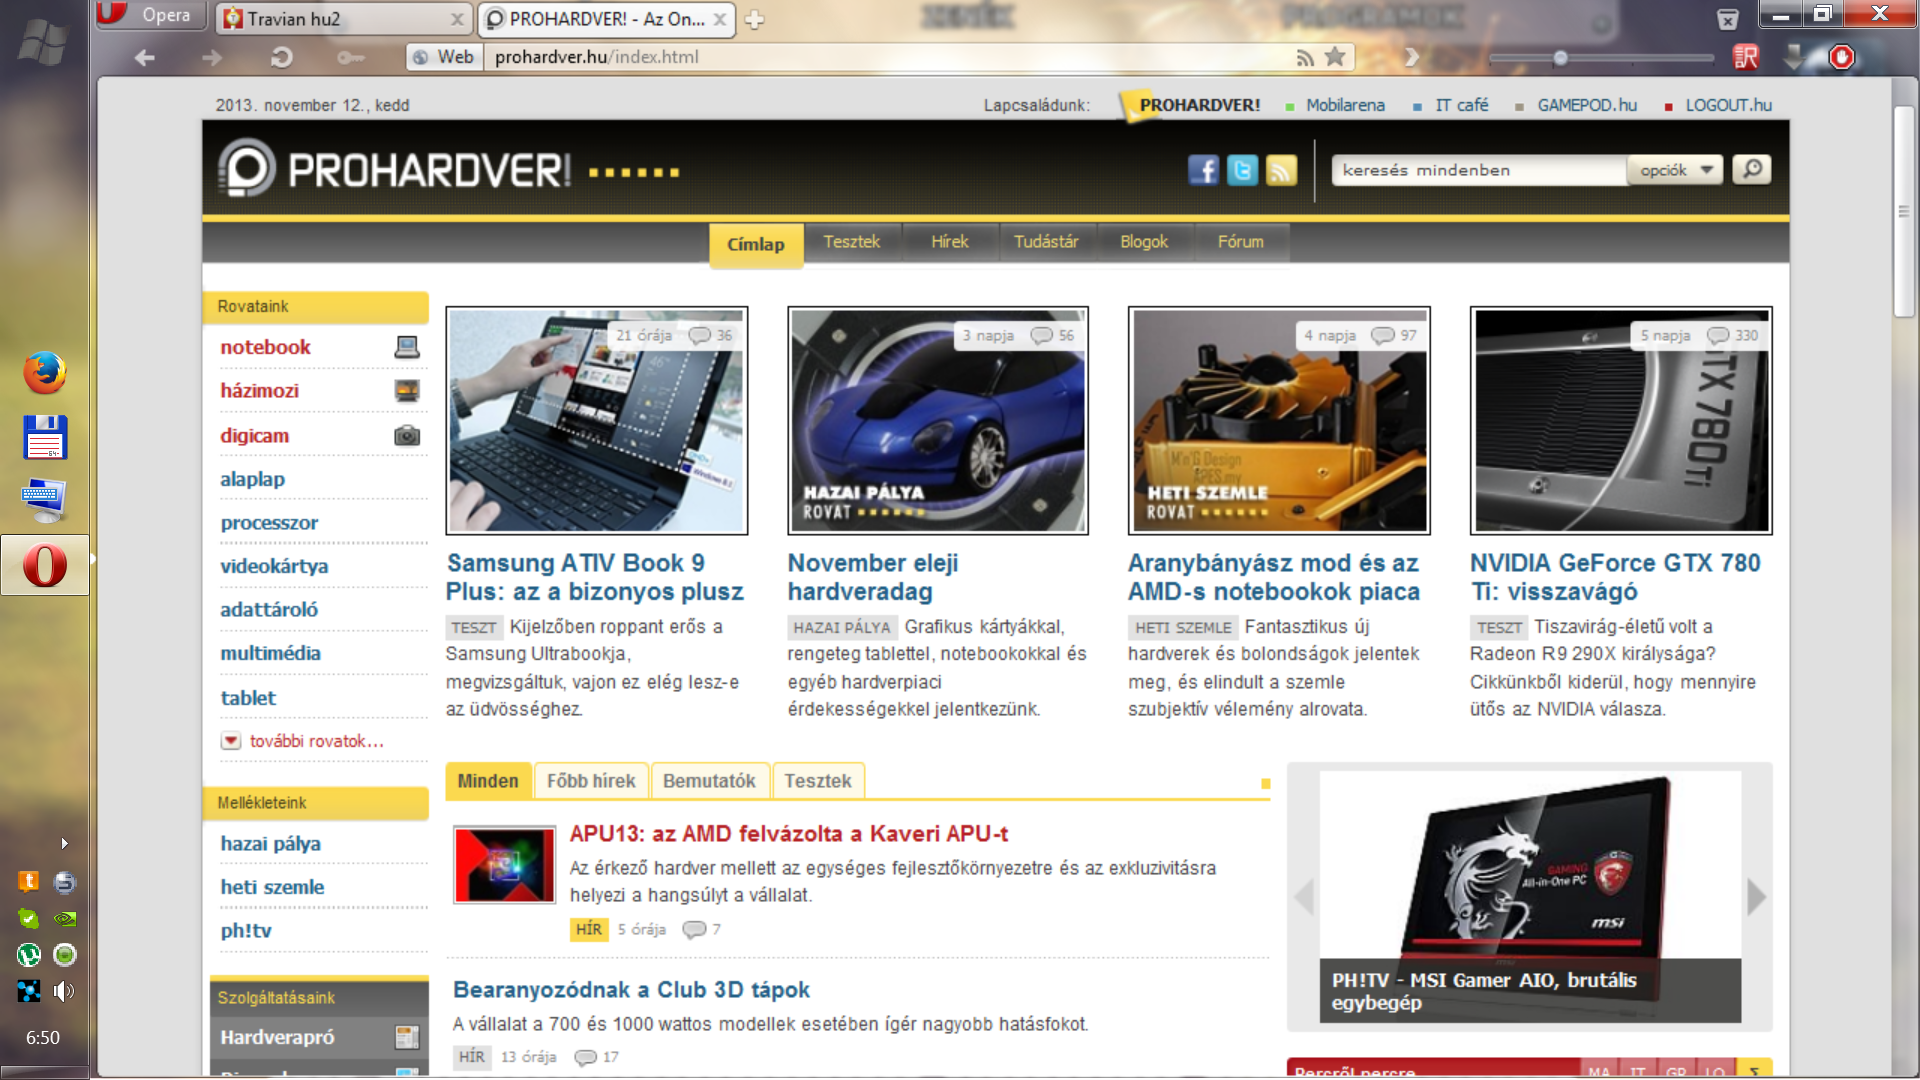
Task: Click the volume speaker tray icon
Action: pos(64,991)
